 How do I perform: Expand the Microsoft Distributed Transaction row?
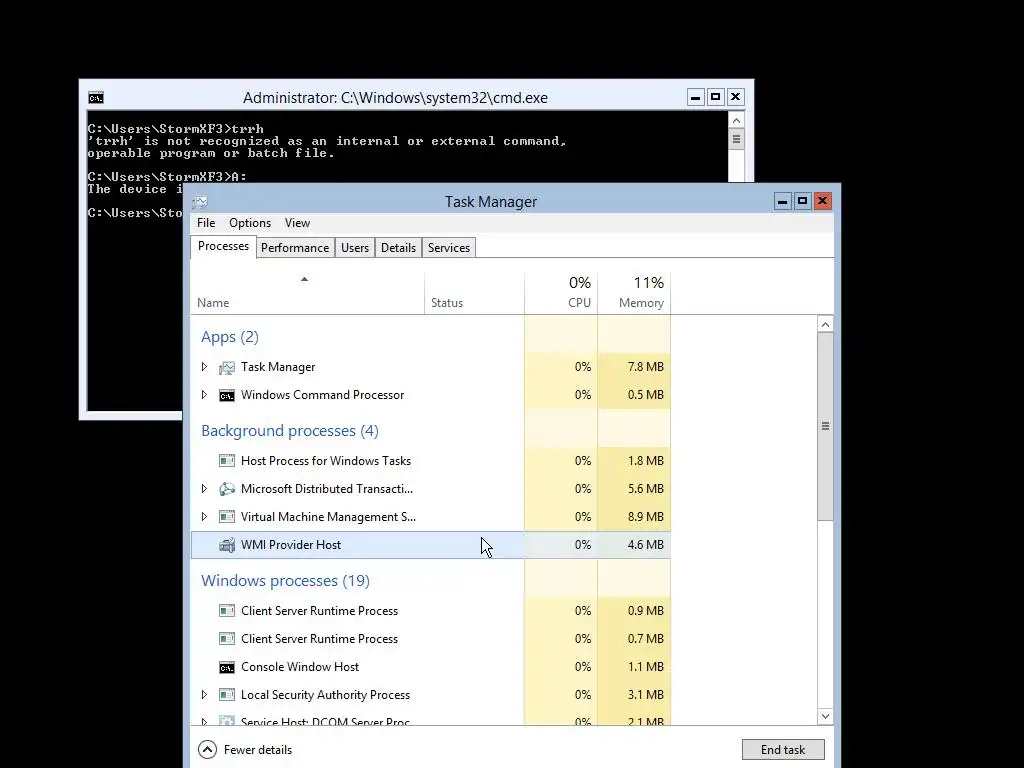point(204,489)
